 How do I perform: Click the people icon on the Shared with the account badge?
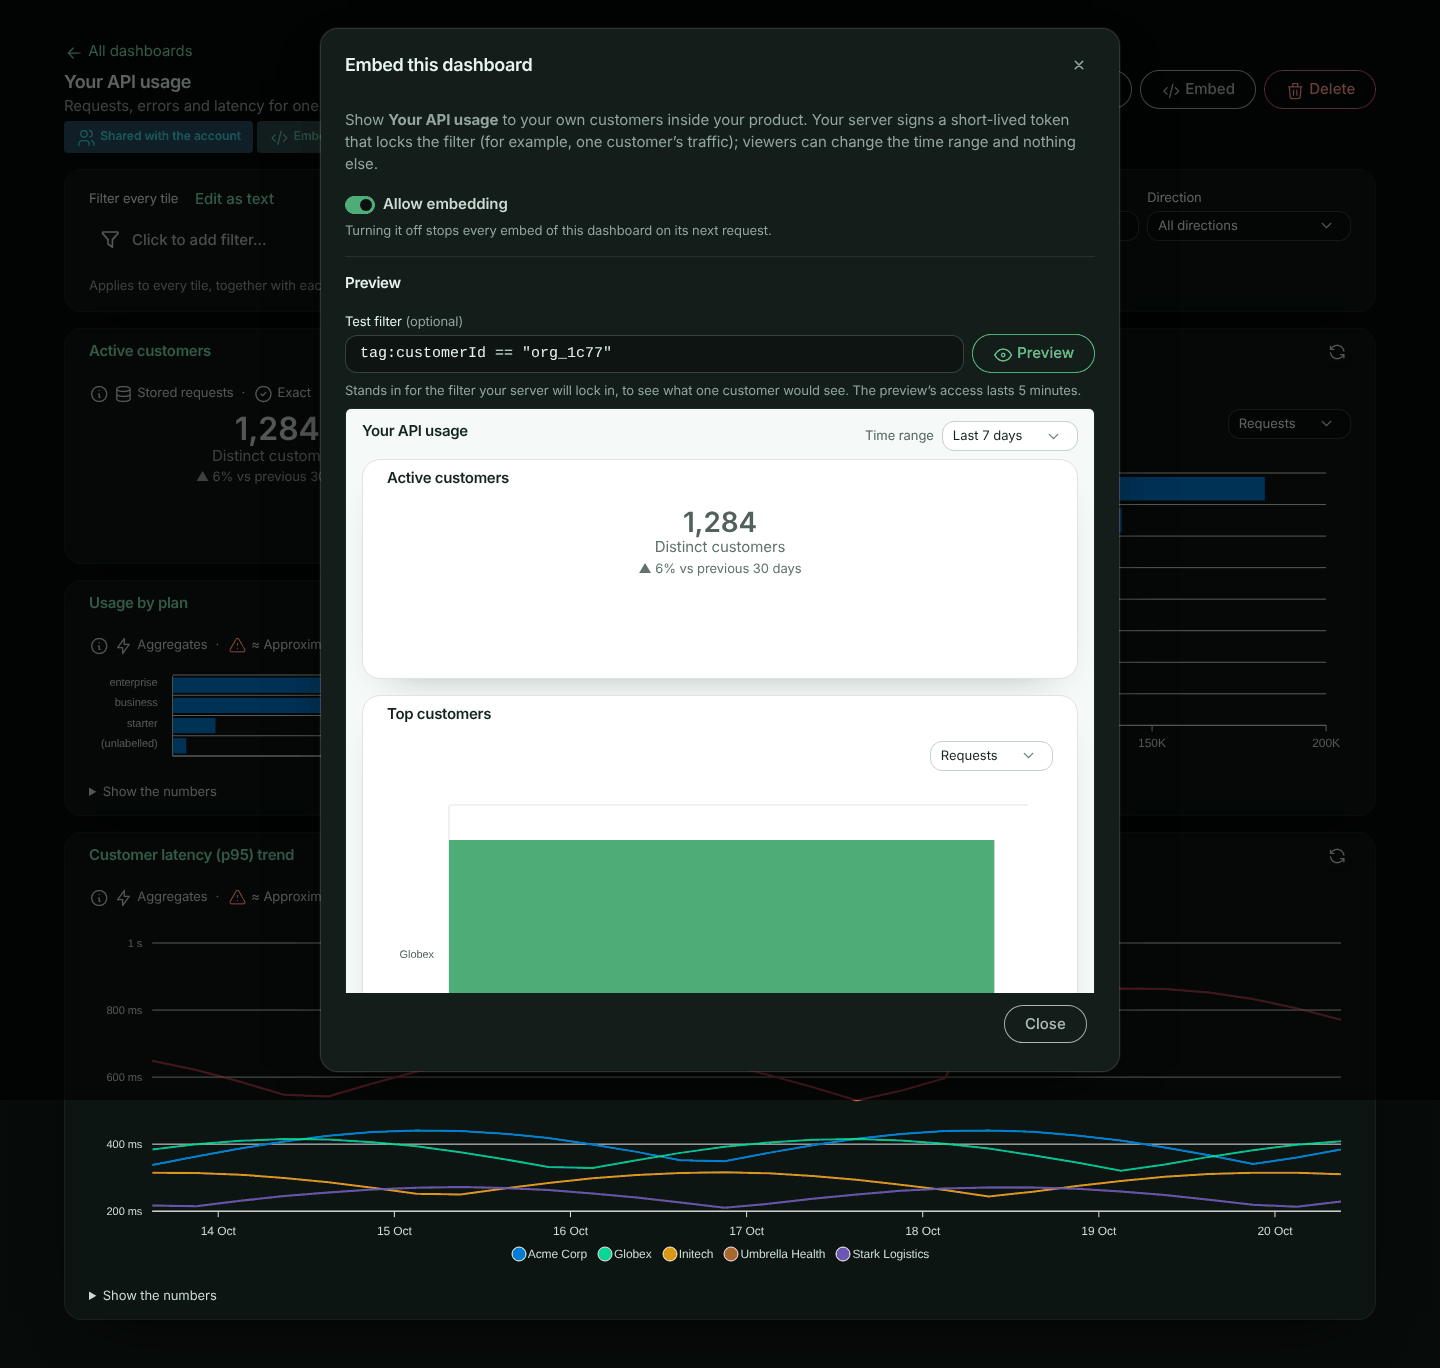click(x=87, y=137)
